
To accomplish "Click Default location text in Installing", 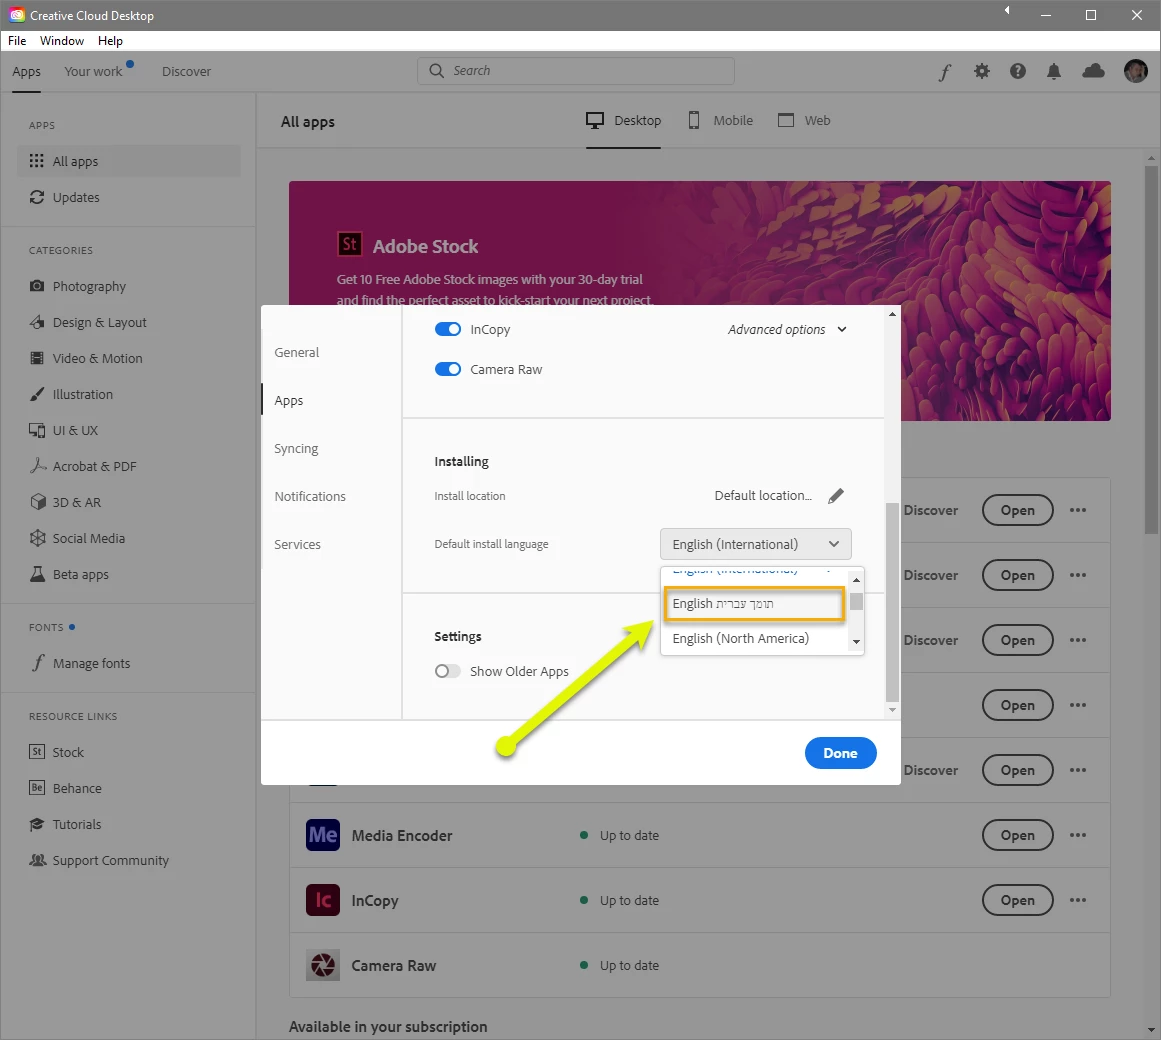I will pos(763,496).
